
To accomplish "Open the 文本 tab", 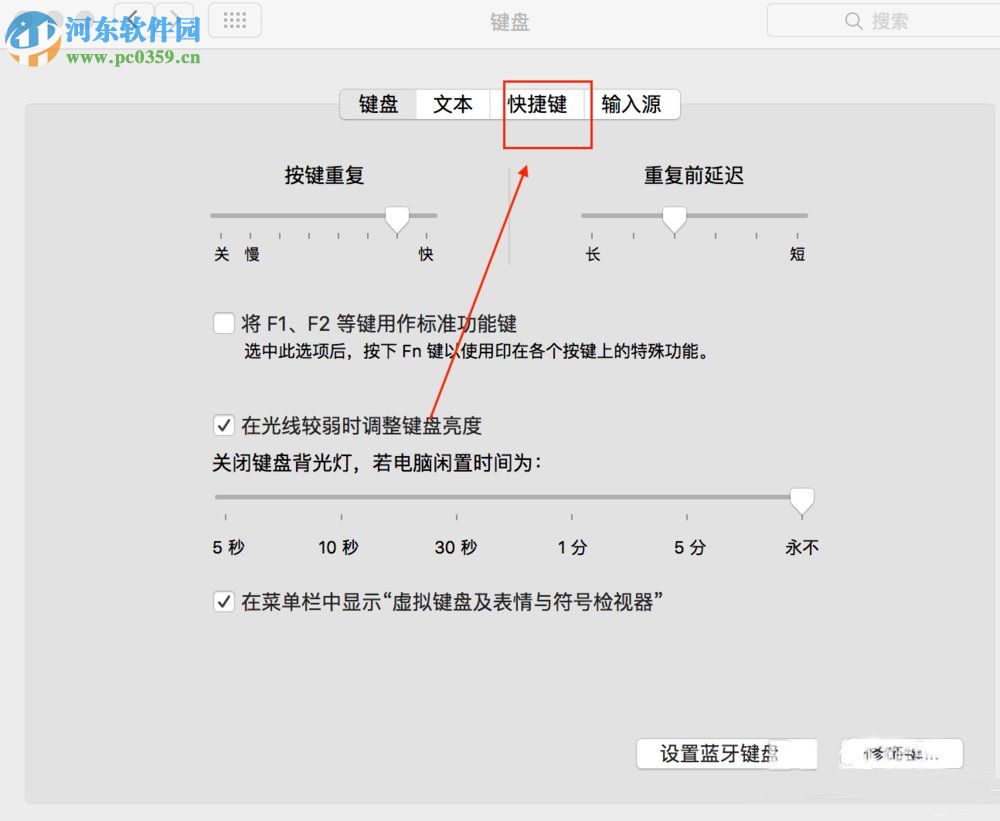I will click(454, 104).
